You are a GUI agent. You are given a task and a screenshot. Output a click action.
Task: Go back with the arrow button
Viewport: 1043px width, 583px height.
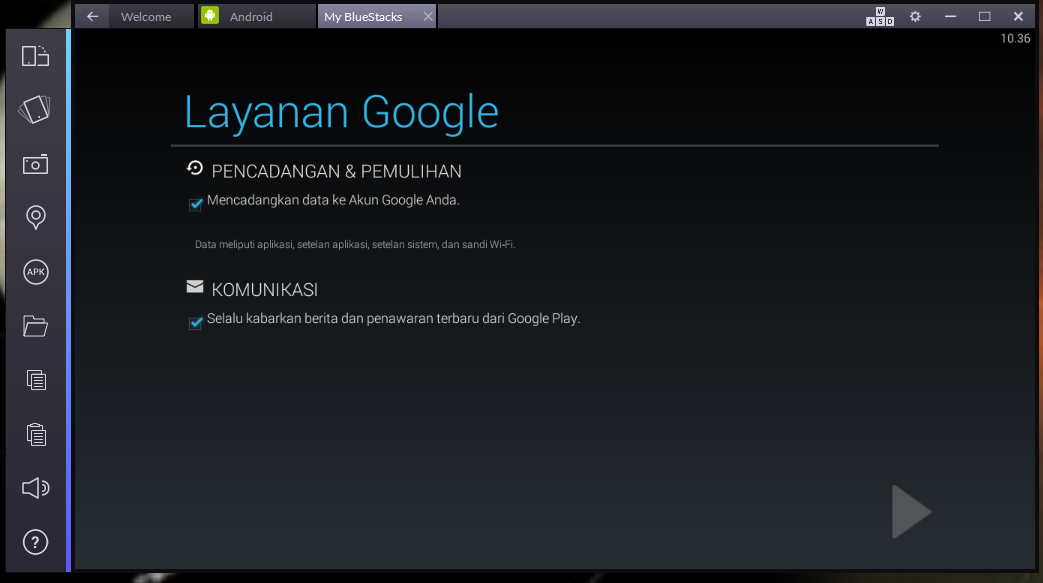[92, 16]
